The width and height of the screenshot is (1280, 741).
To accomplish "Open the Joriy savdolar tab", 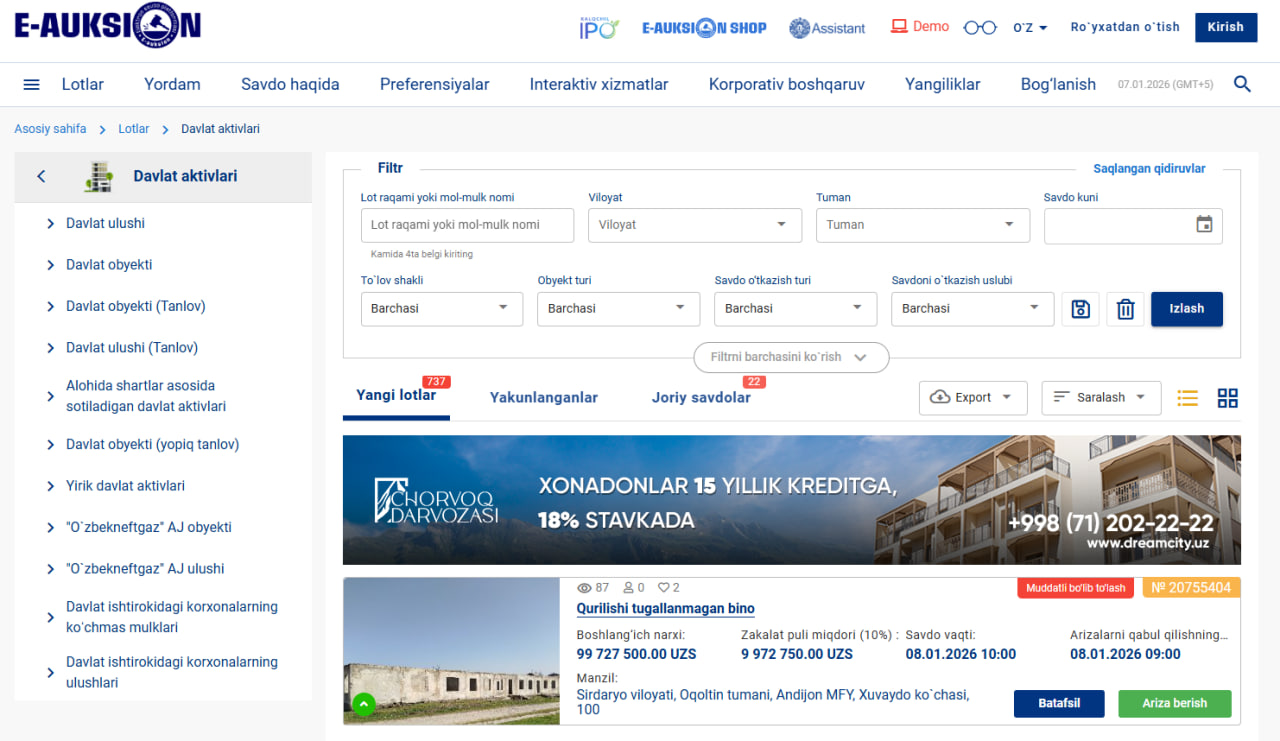I will click(701, 398).
